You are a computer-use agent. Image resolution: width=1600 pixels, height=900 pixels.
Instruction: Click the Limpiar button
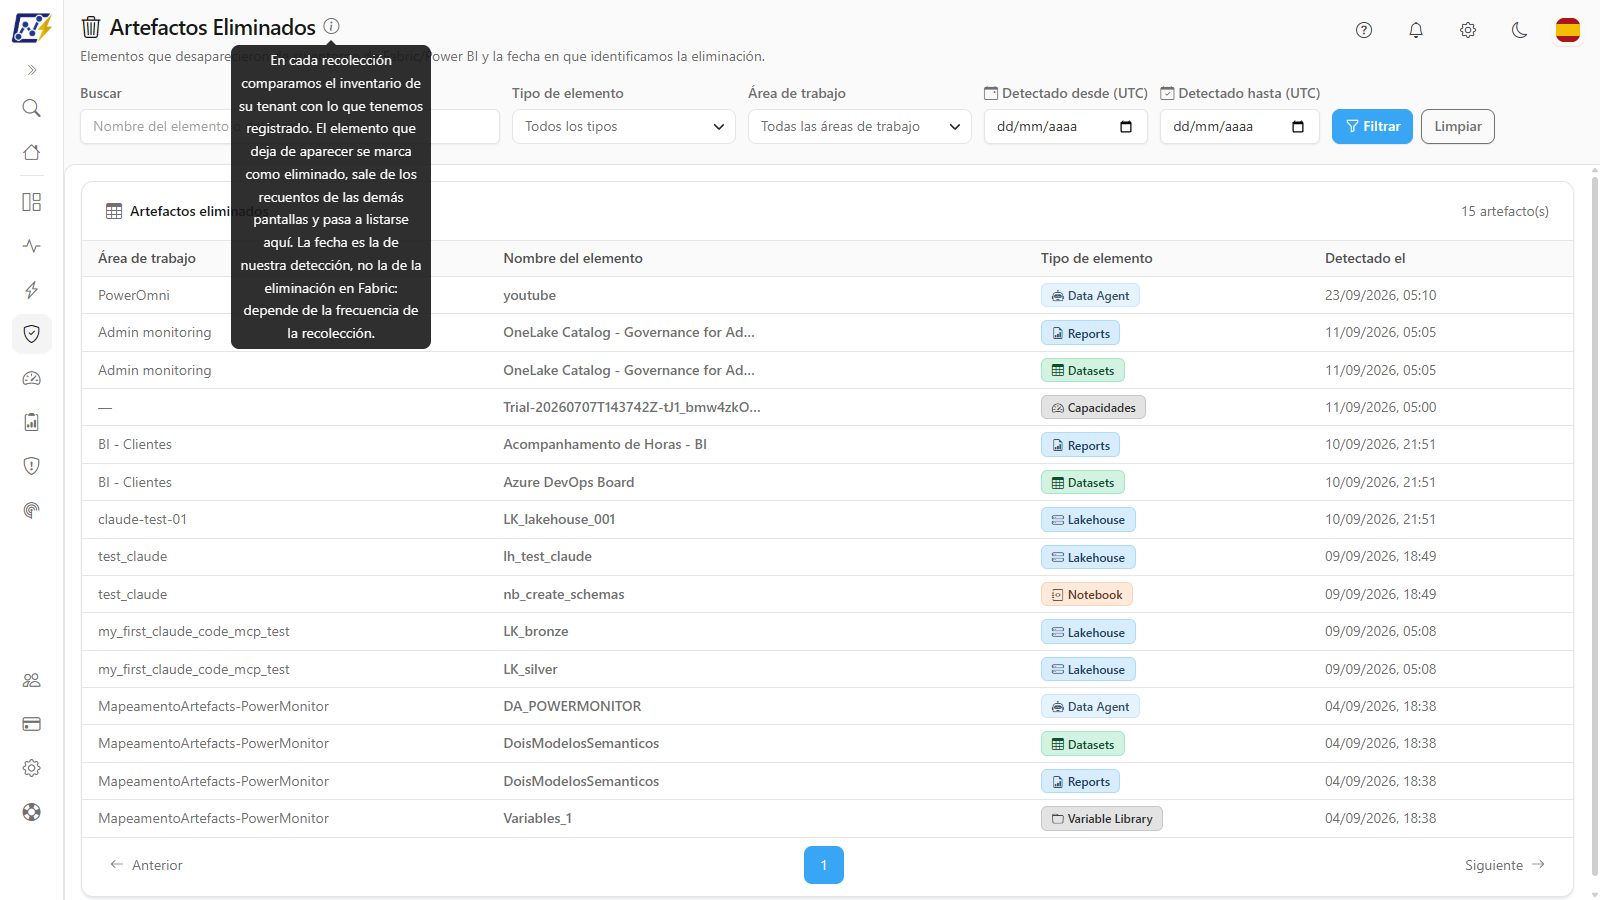(x=1458, y=127)
